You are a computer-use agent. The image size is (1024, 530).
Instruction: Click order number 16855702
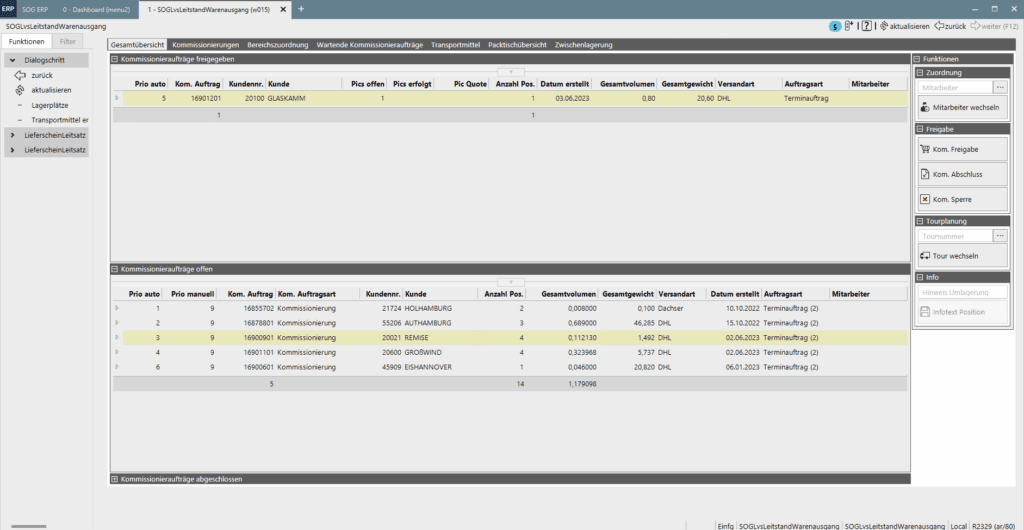(259, 307)
